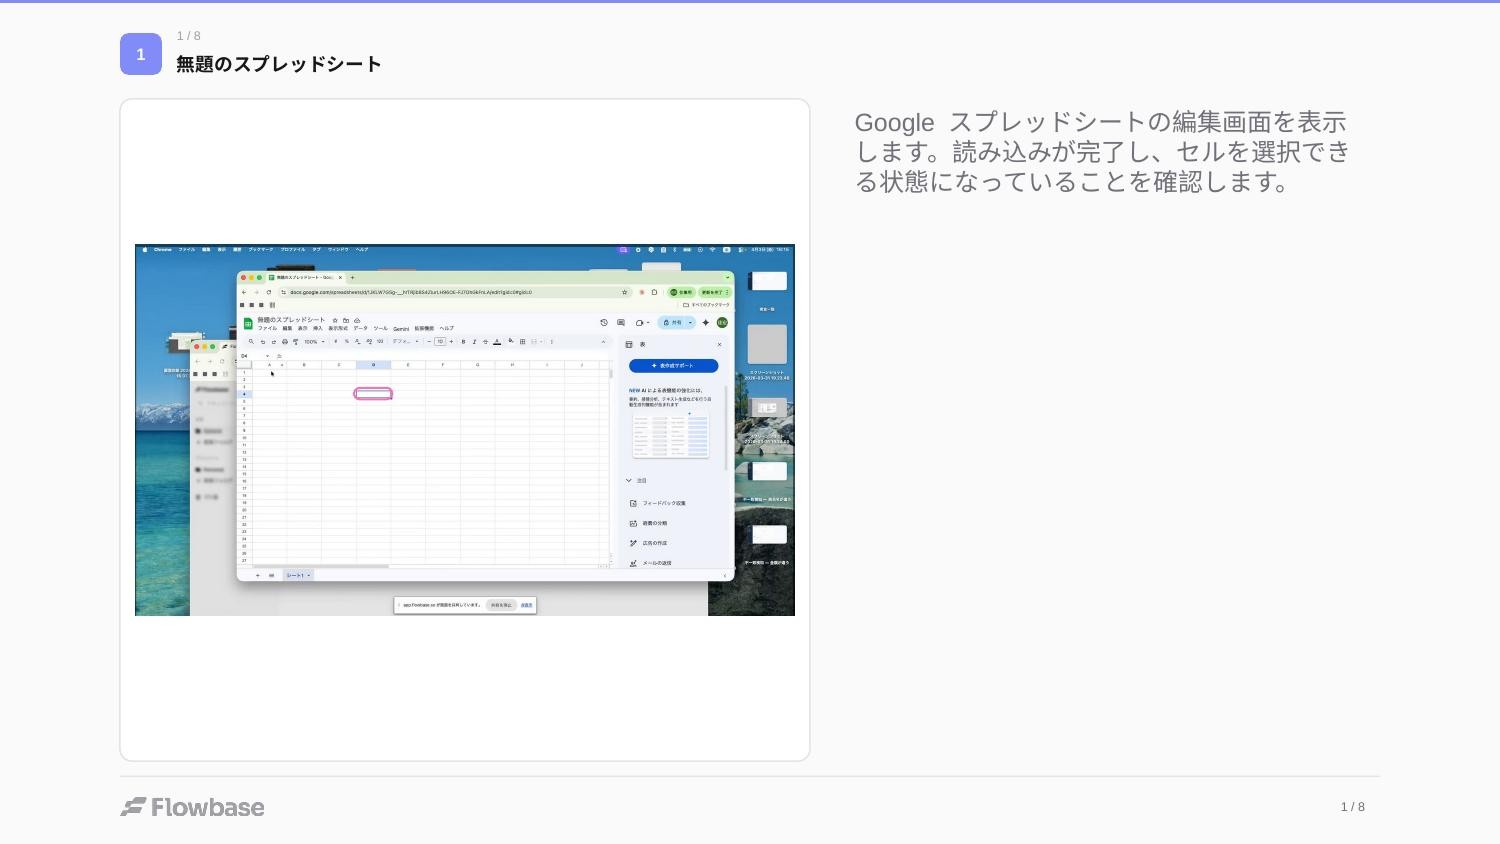Select the シート1 sheet tab
Screen dimensions: 1500x844
pyautogui.click(x=298, y=575)
